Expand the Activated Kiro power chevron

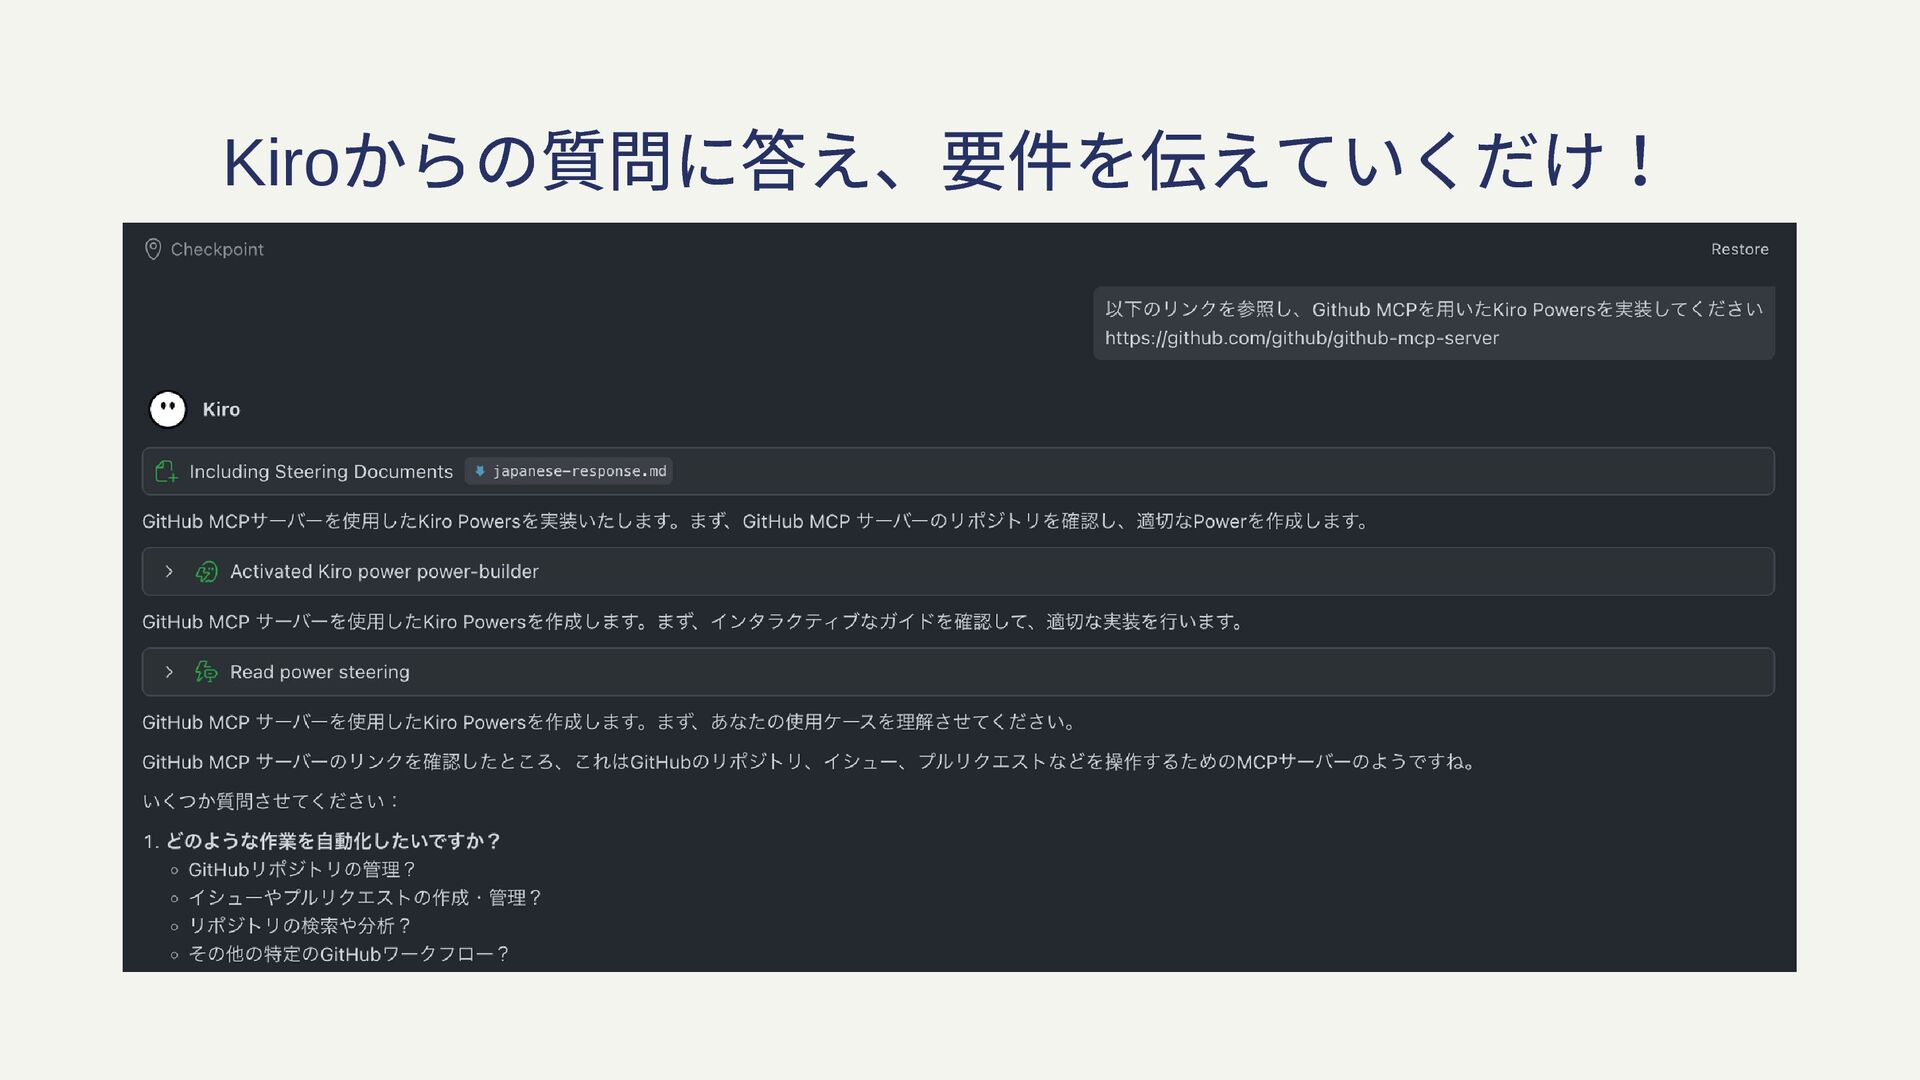169,572
